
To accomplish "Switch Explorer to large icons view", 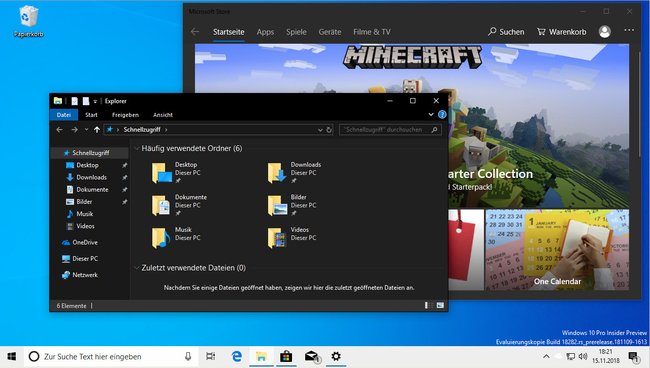I will pyautogui.click(x=440, y=305).
